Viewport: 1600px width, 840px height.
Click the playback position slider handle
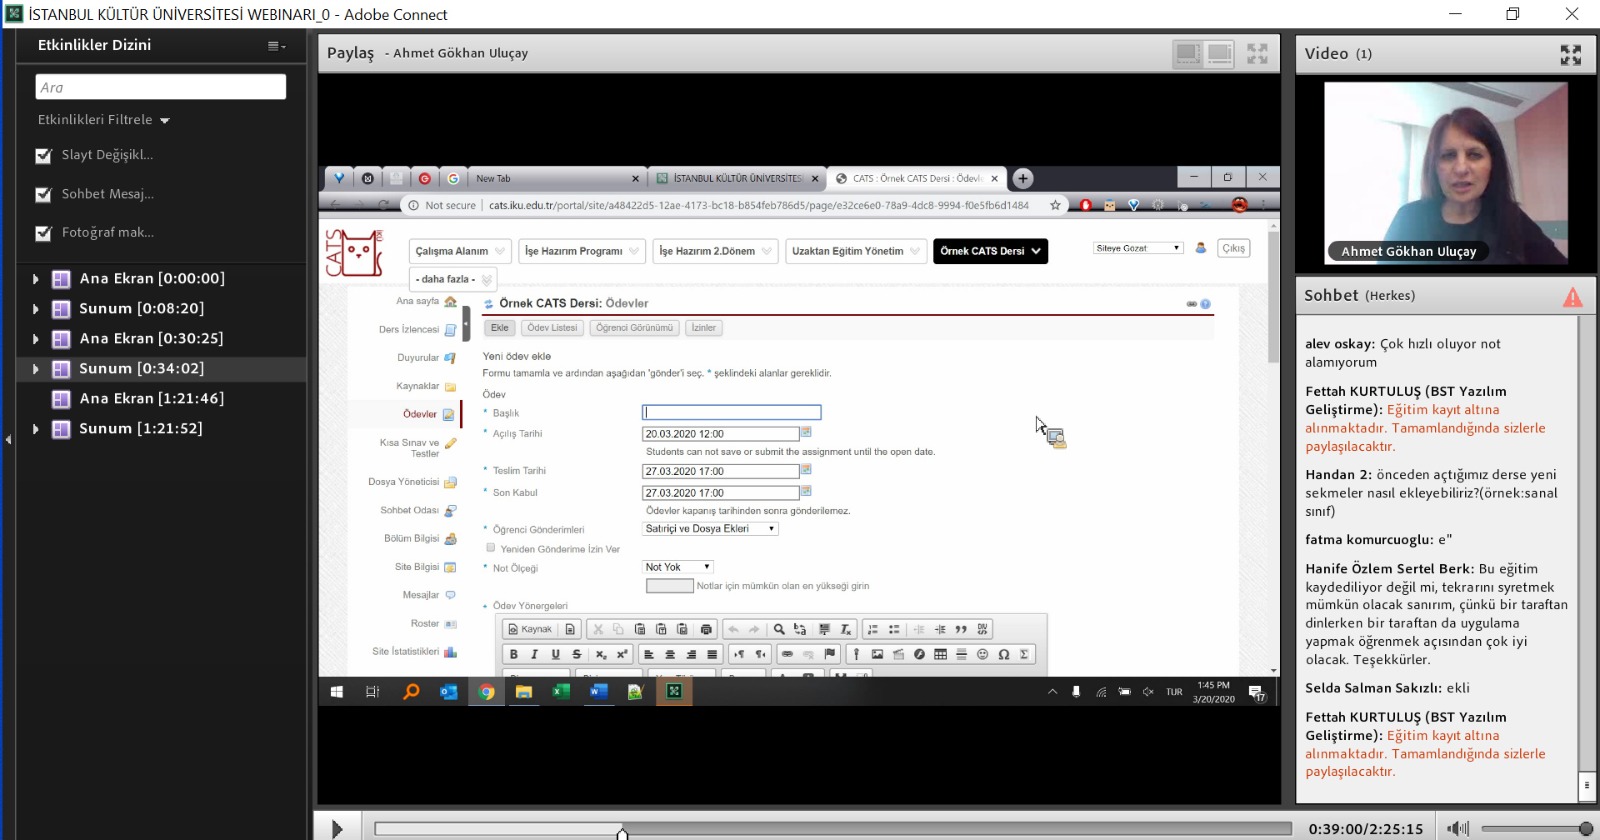pos(622,833)
